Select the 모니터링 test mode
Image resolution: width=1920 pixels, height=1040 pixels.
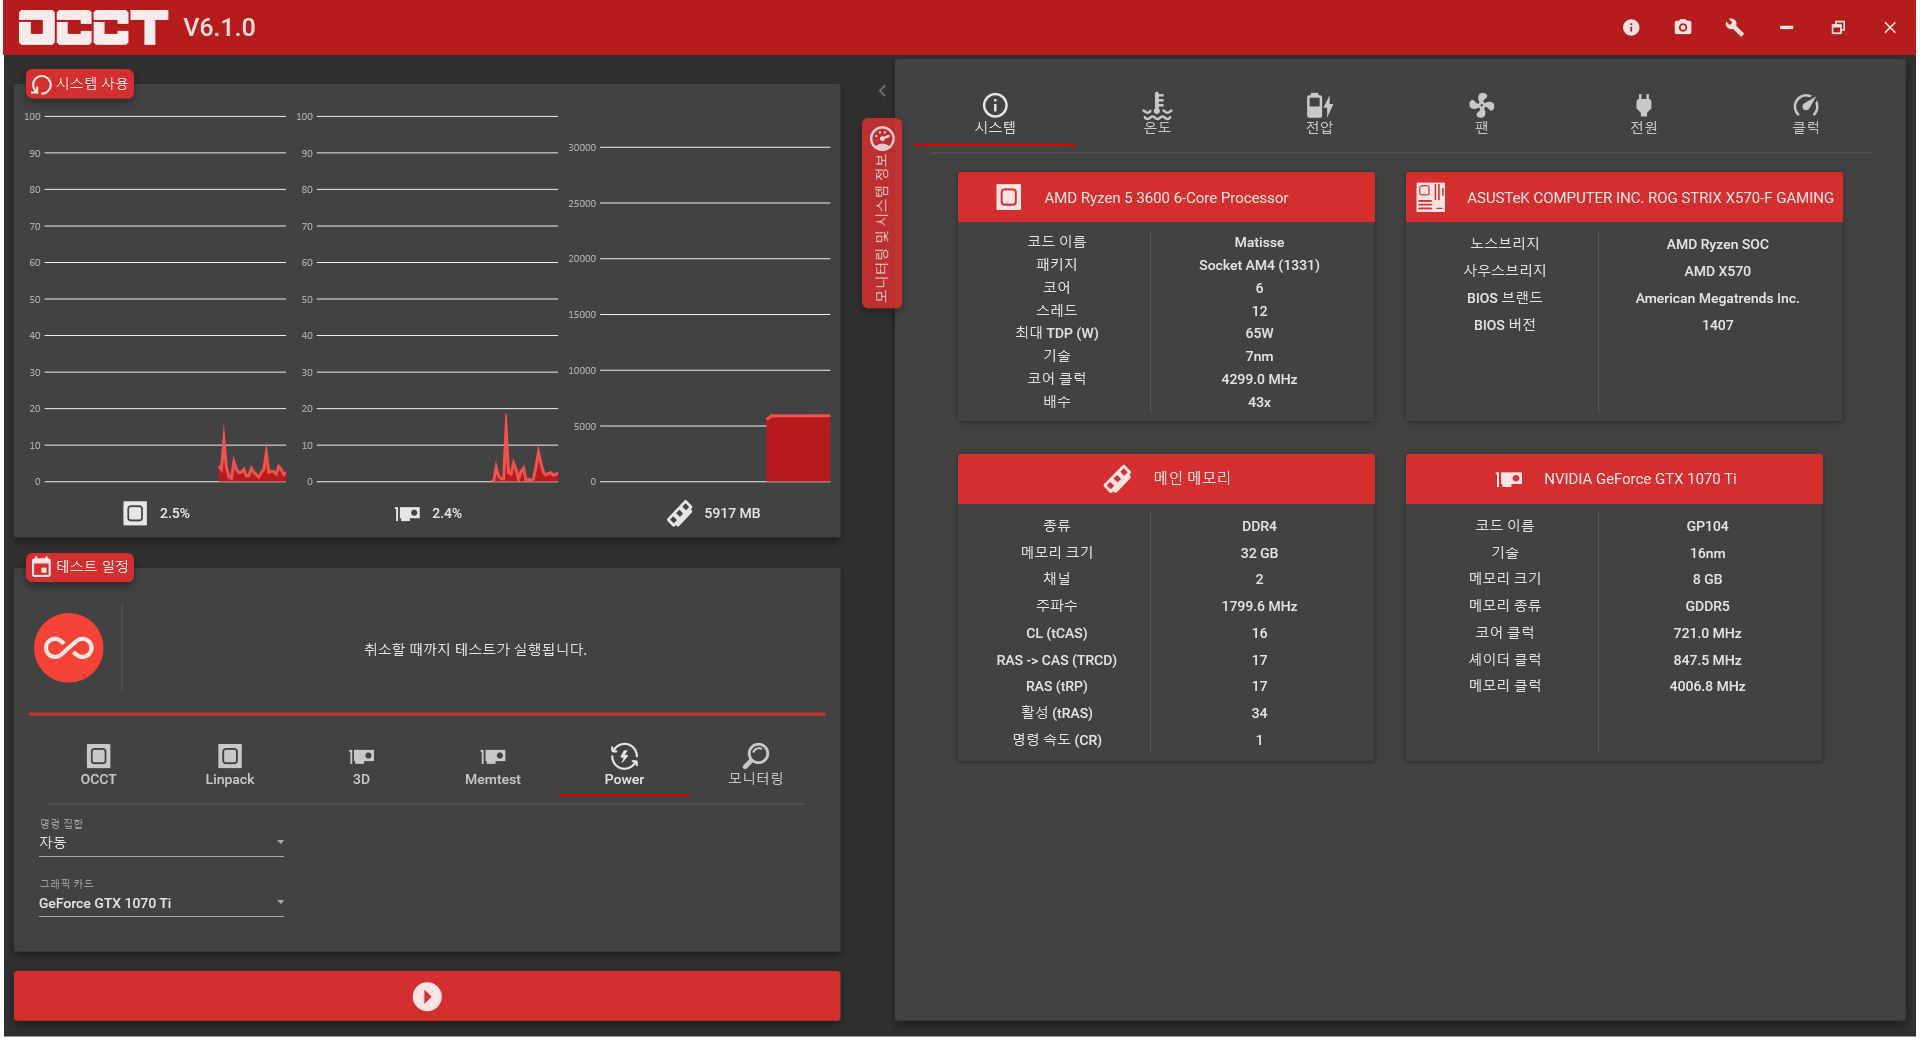point(756,765)
